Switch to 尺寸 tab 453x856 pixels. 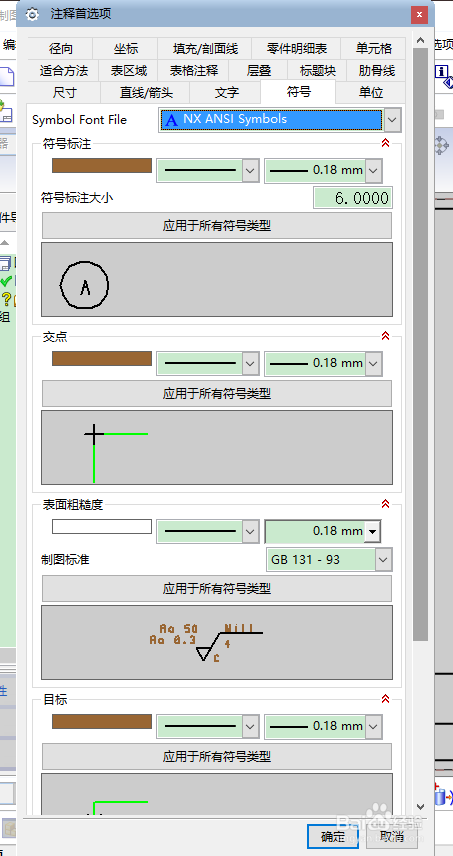pos(64,92)
